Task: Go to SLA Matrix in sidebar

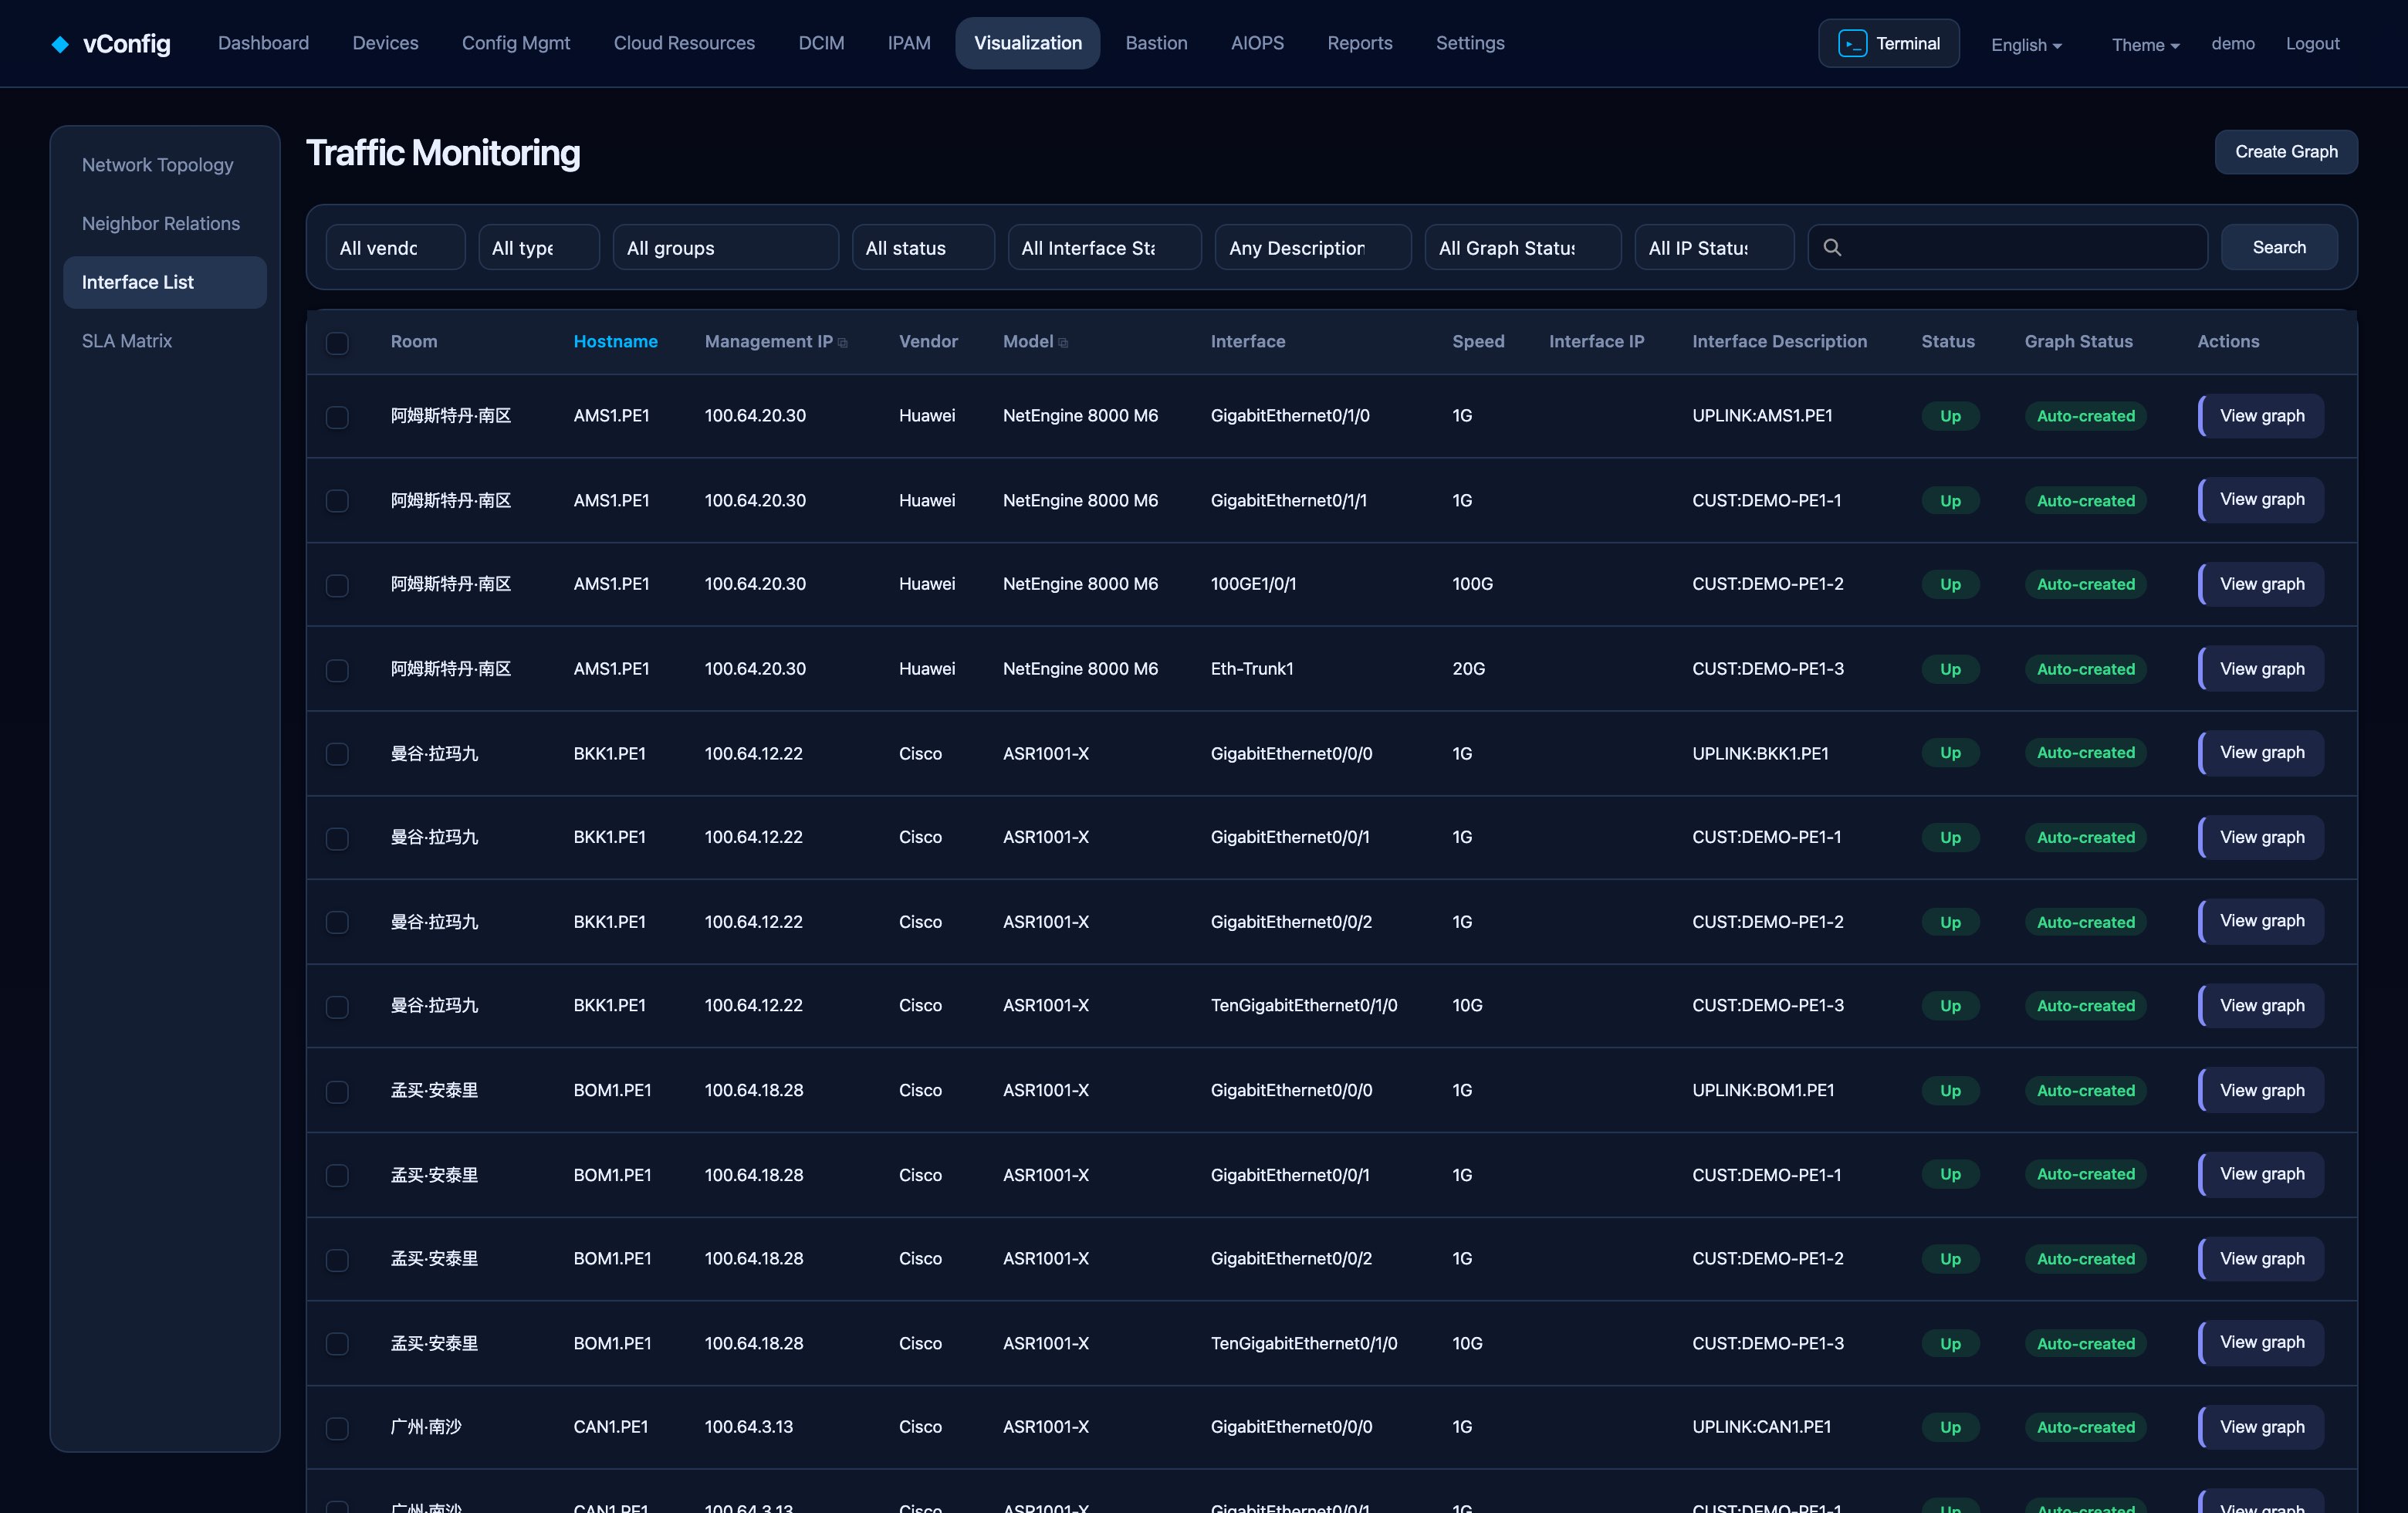Action: point(165,341)
